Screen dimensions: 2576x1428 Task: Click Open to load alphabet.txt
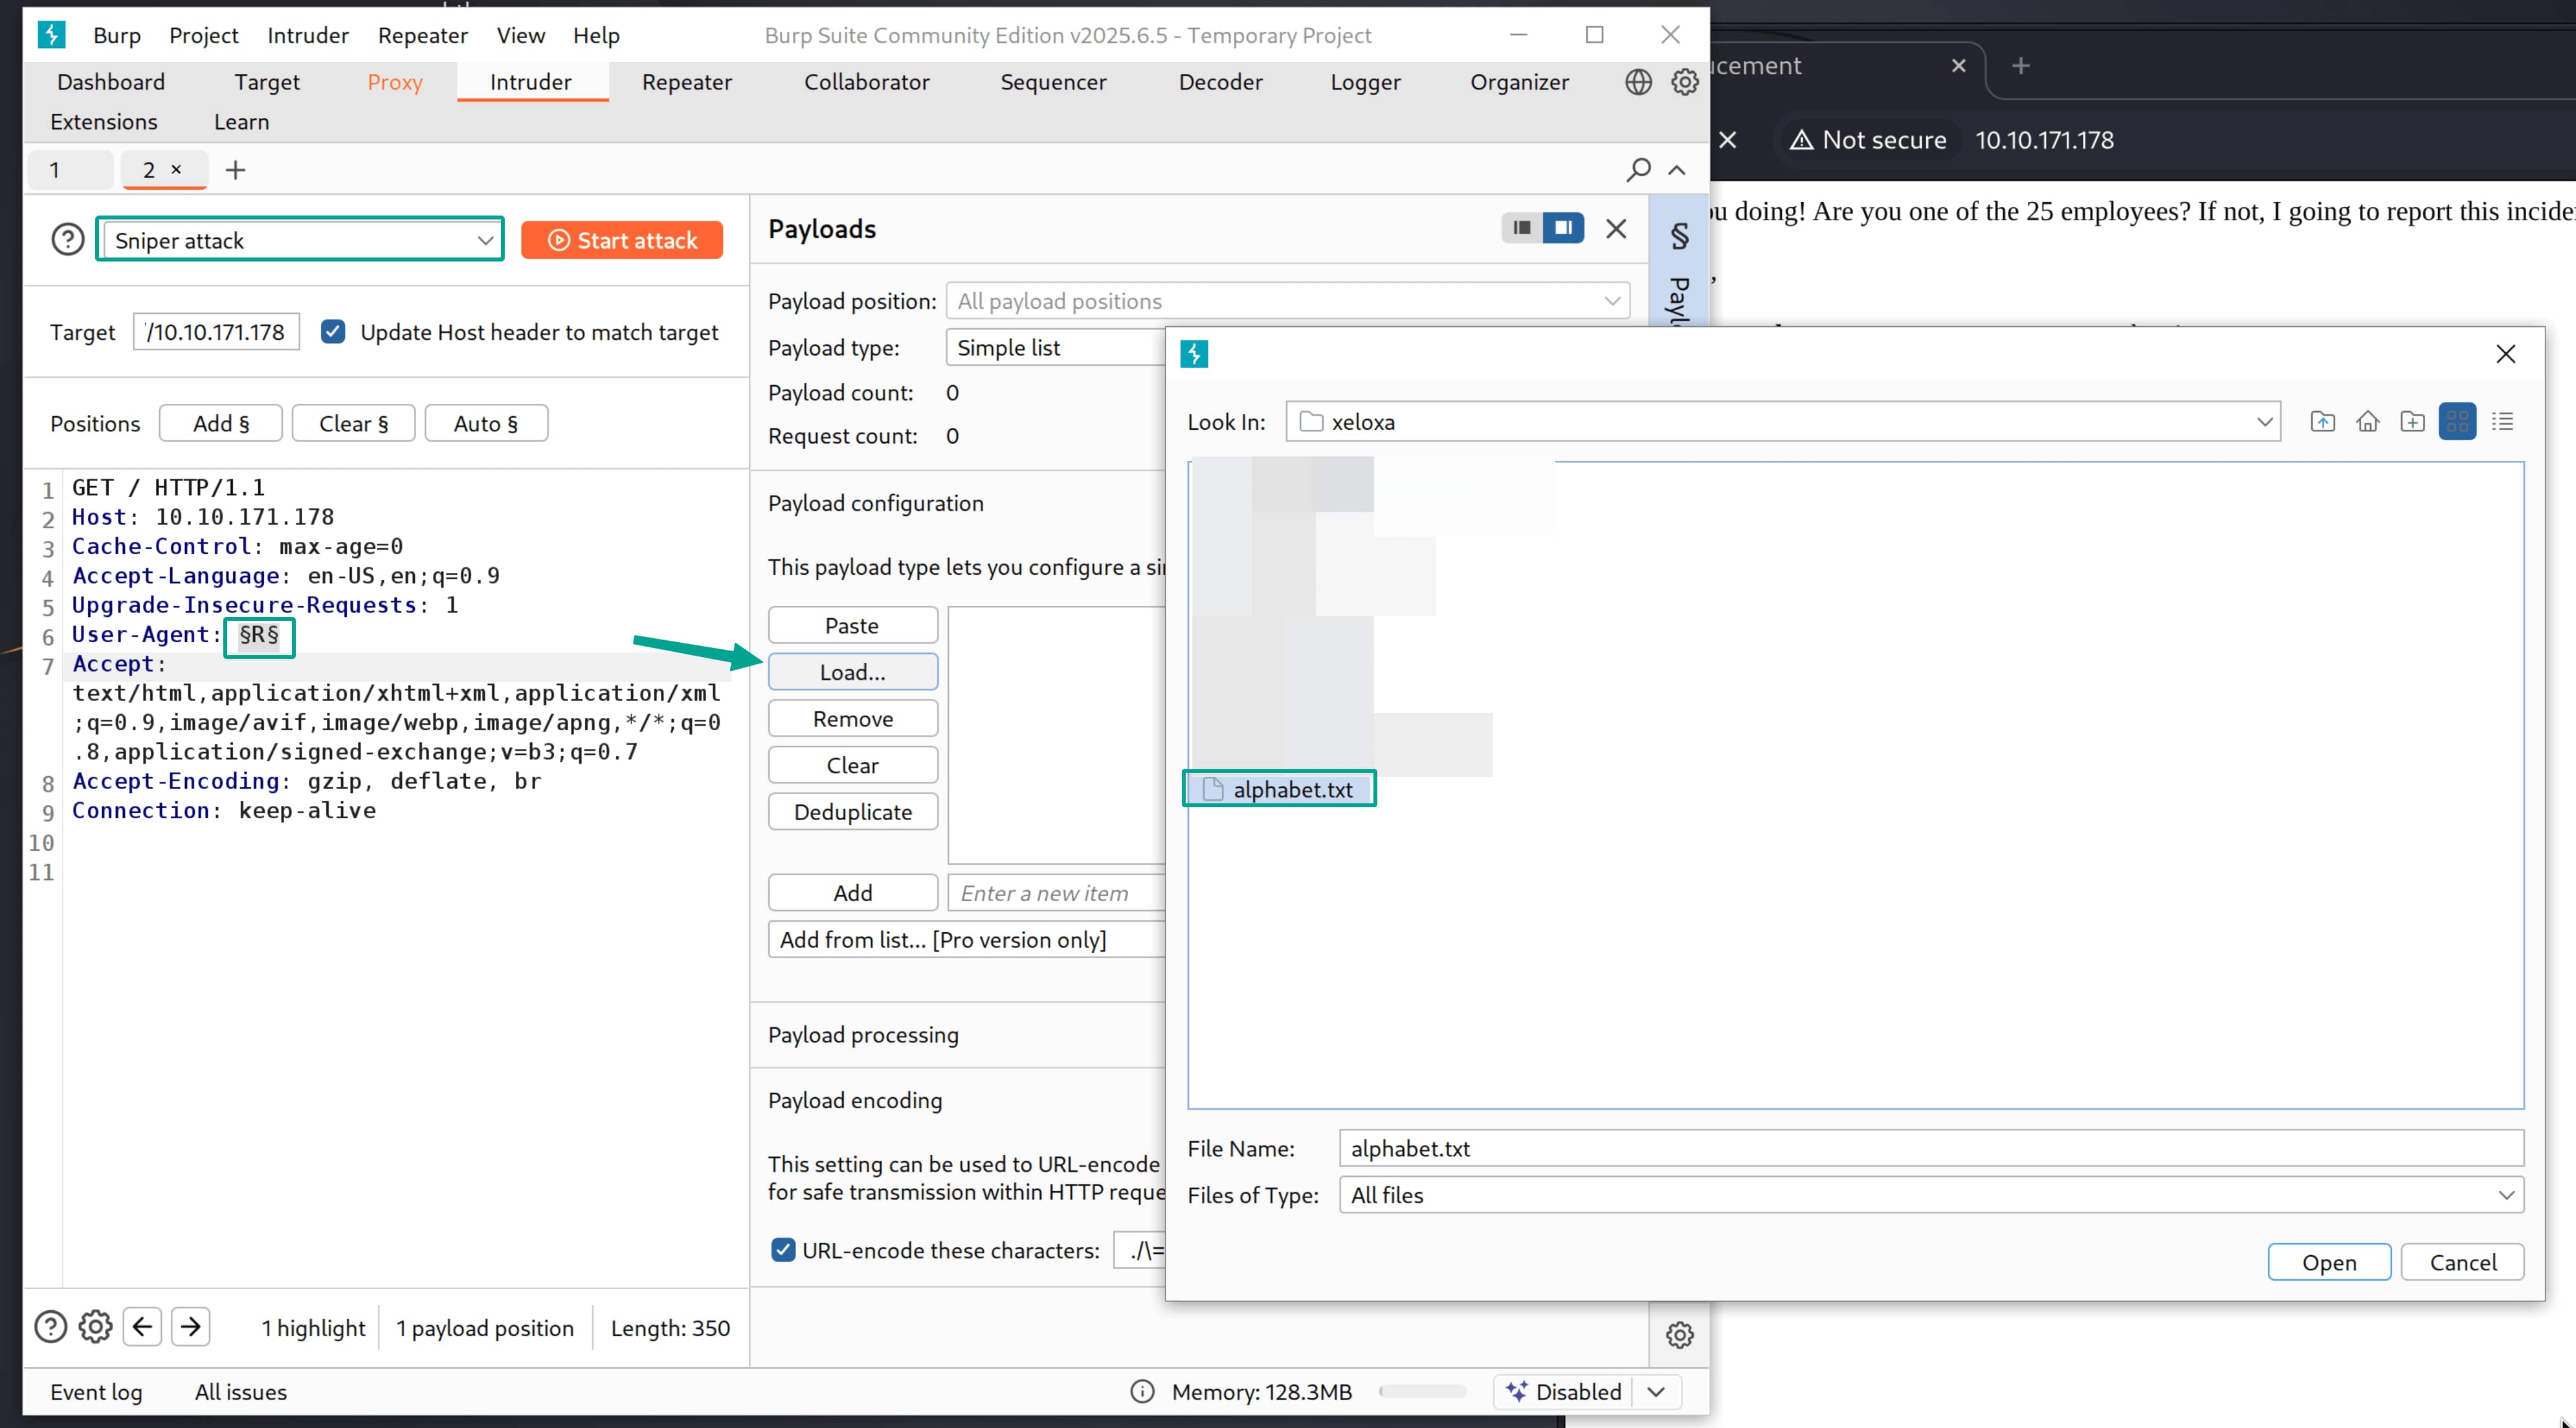(x=2328, y=1262)
